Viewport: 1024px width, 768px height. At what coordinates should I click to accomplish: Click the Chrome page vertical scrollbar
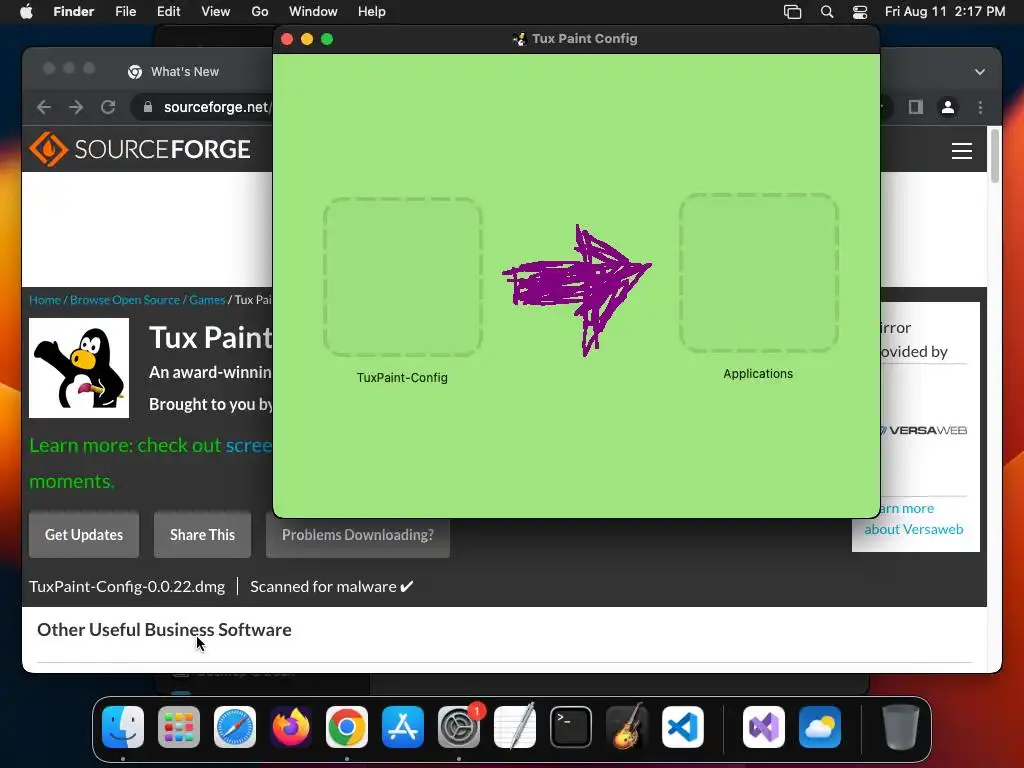point(995,157)
